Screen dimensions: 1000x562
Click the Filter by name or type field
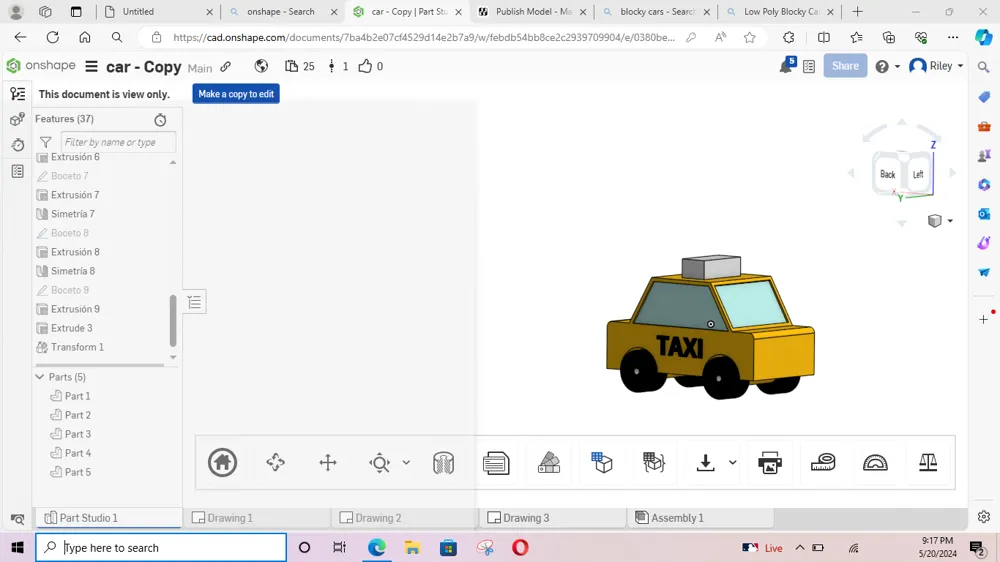[x=118, y=143]
